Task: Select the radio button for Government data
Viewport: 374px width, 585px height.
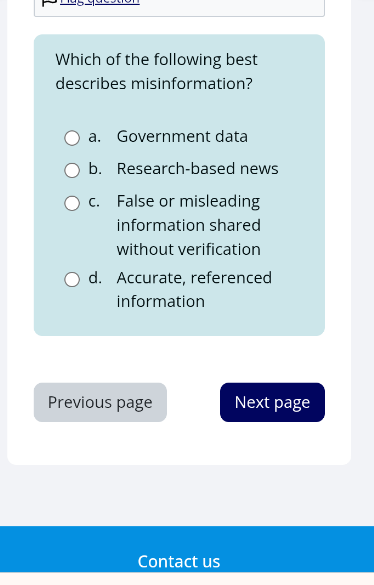Action: (72, 138)
